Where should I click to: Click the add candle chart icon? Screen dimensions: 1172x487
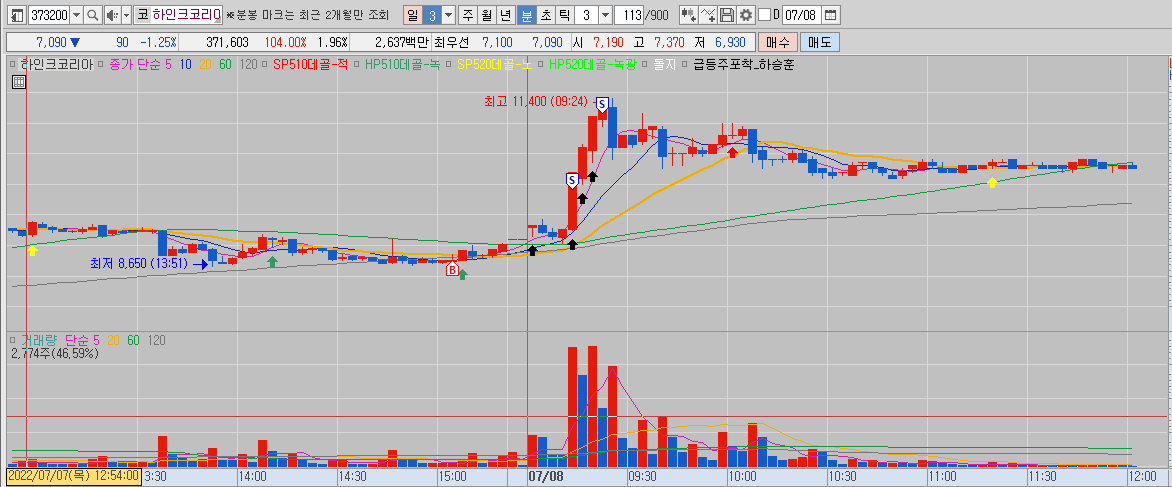click(689, 14)
